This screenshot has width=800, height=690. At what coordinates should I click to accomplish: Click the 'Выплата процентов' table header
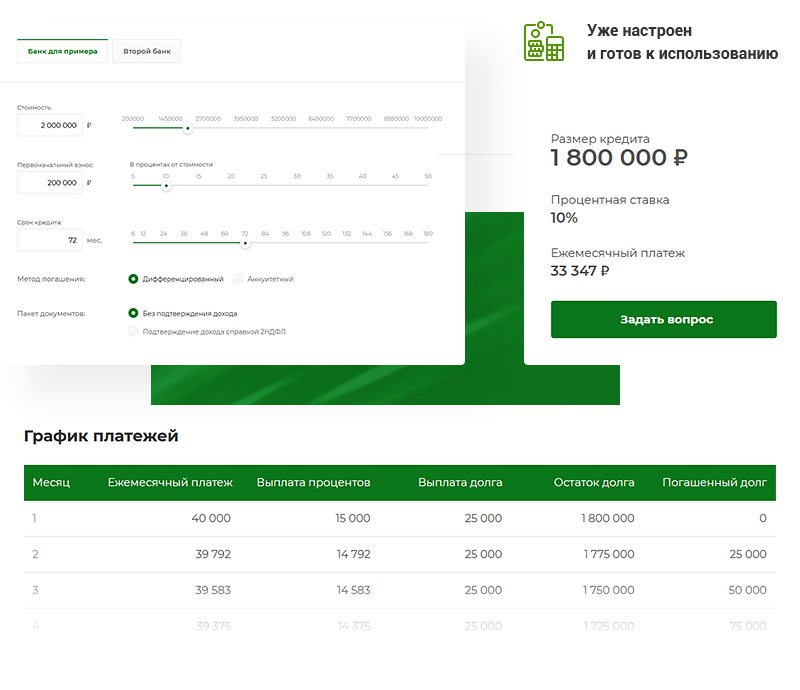pos(313,482)
